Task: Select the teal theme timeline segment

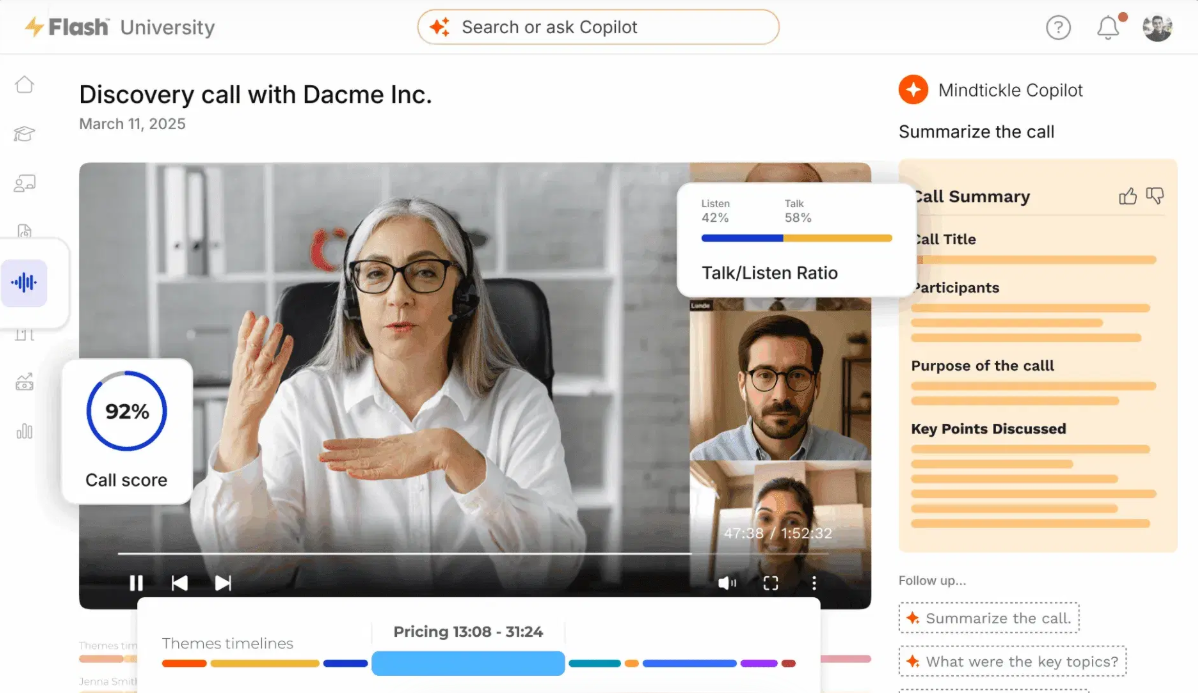Action: (594, 663)
